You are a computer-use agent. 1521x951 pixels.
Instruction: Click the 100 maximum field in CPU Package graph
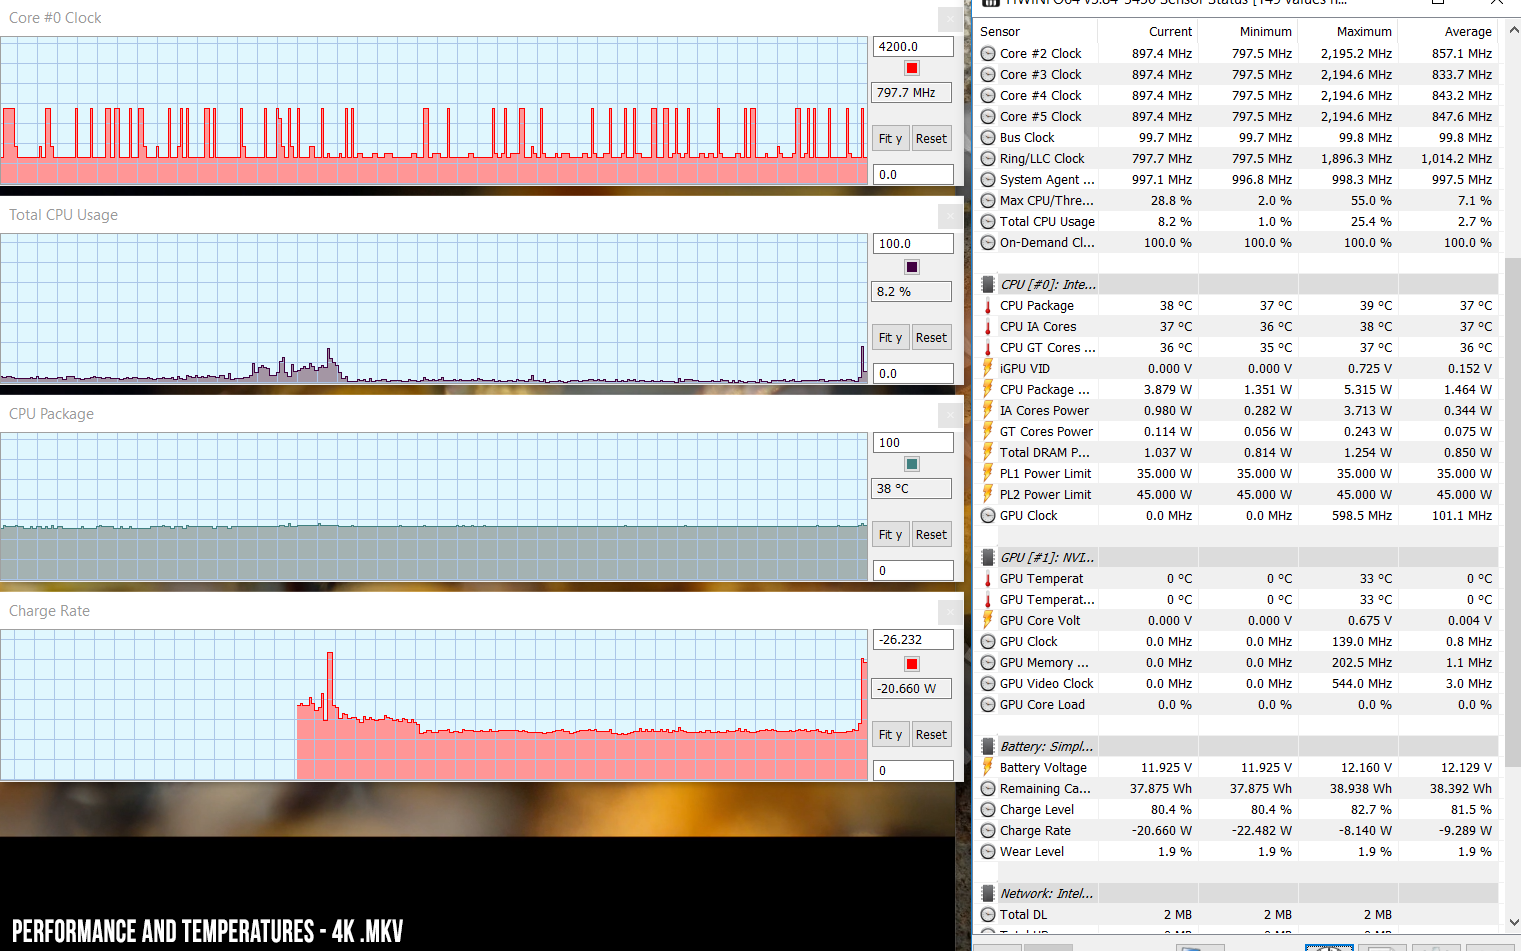tap(913, 442)
